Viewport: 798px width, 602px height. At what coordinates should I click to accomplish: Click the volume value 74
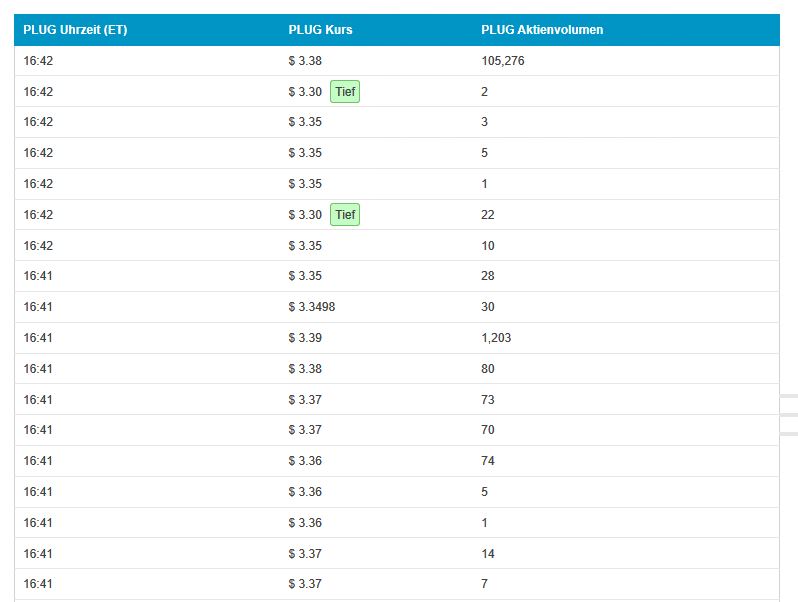tap(488, 461)
